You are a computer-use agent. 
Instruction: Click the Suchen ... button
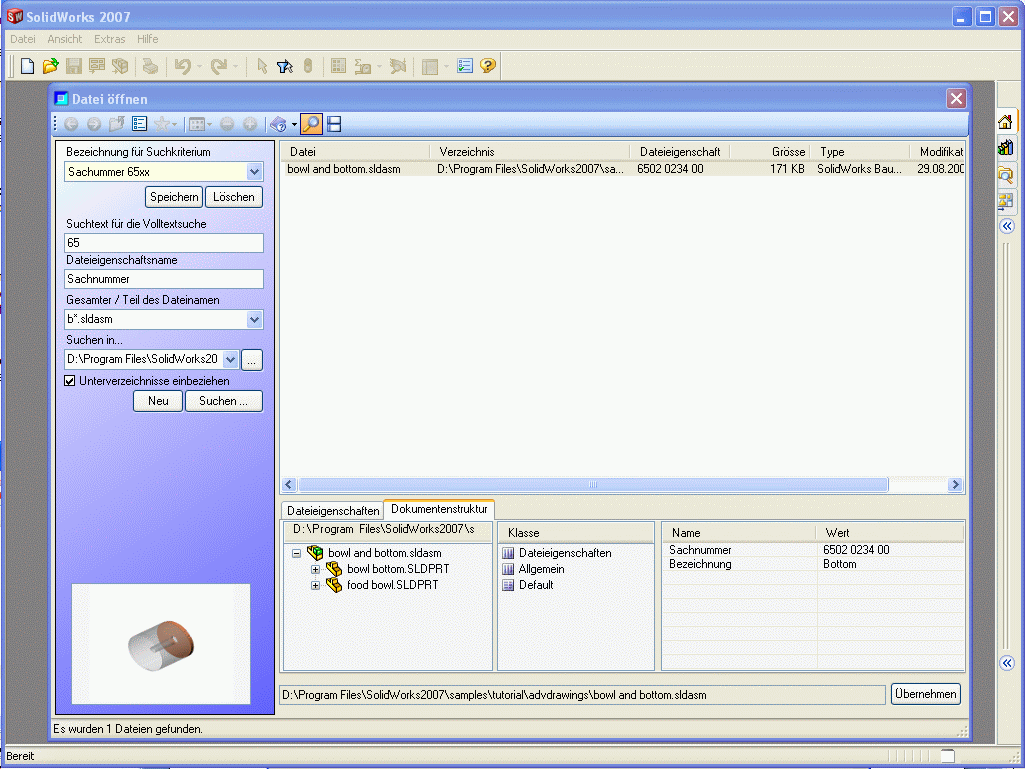click(223, 401)
